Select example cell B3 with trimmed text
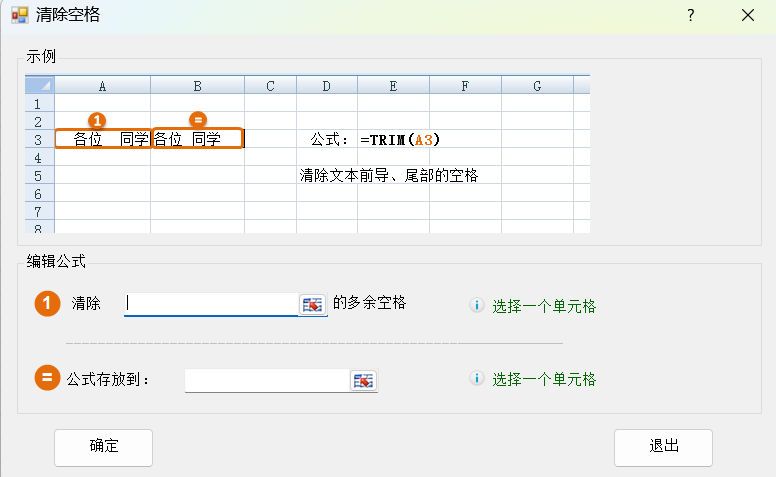 (x=197, y=139)
